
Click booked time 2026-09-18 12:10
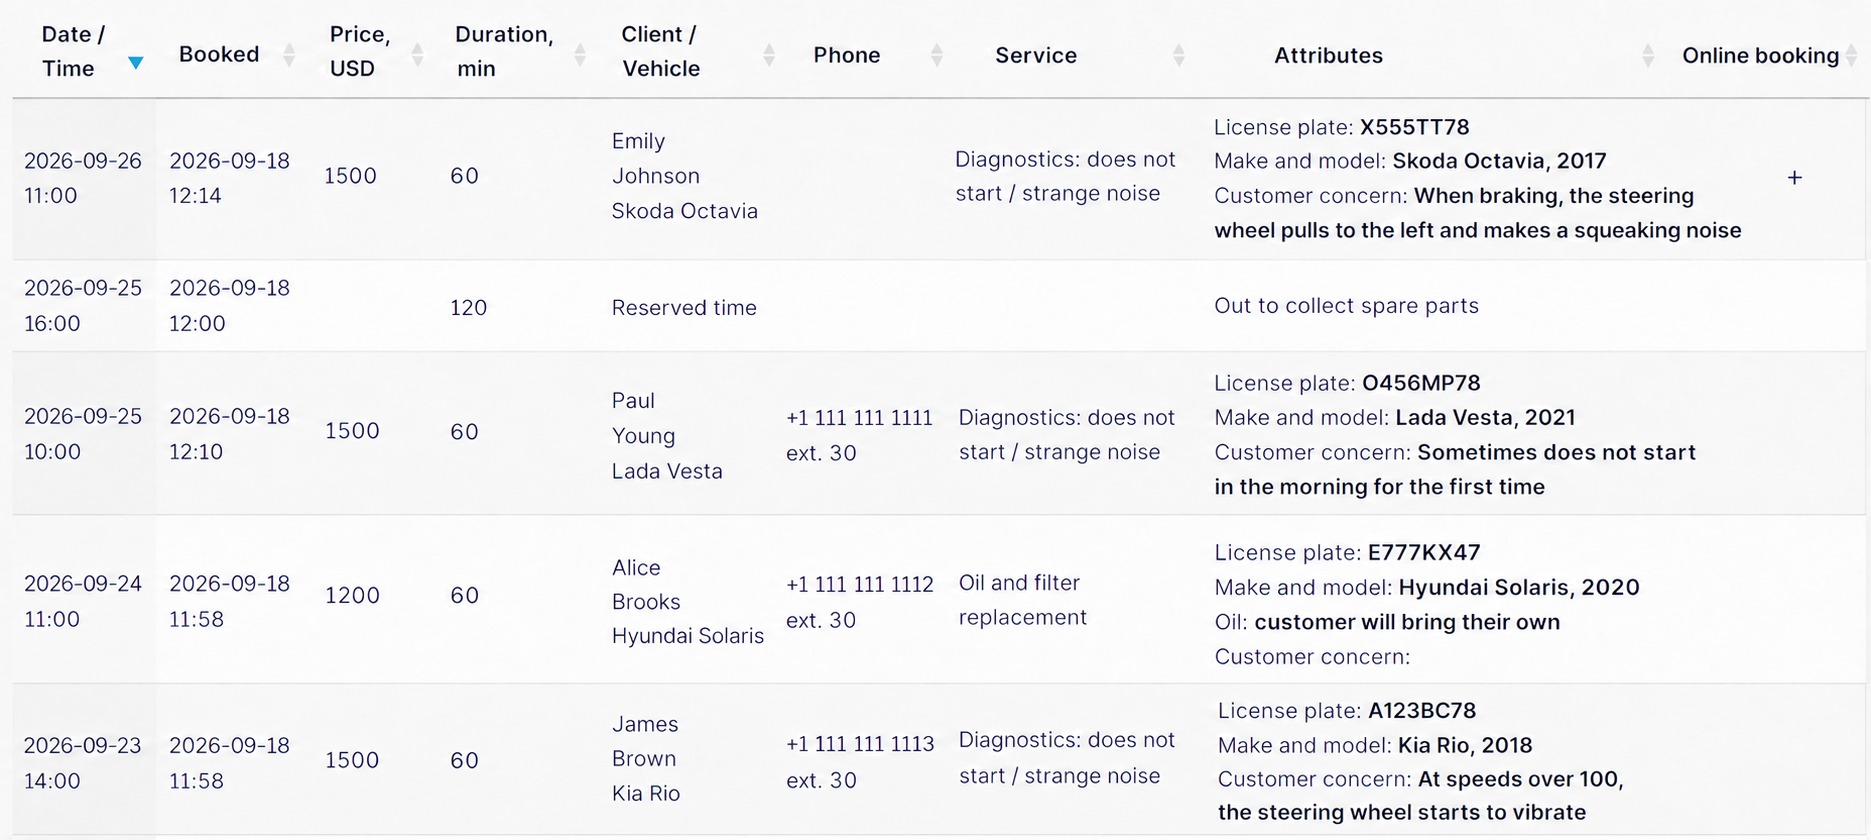pos(229,433)
